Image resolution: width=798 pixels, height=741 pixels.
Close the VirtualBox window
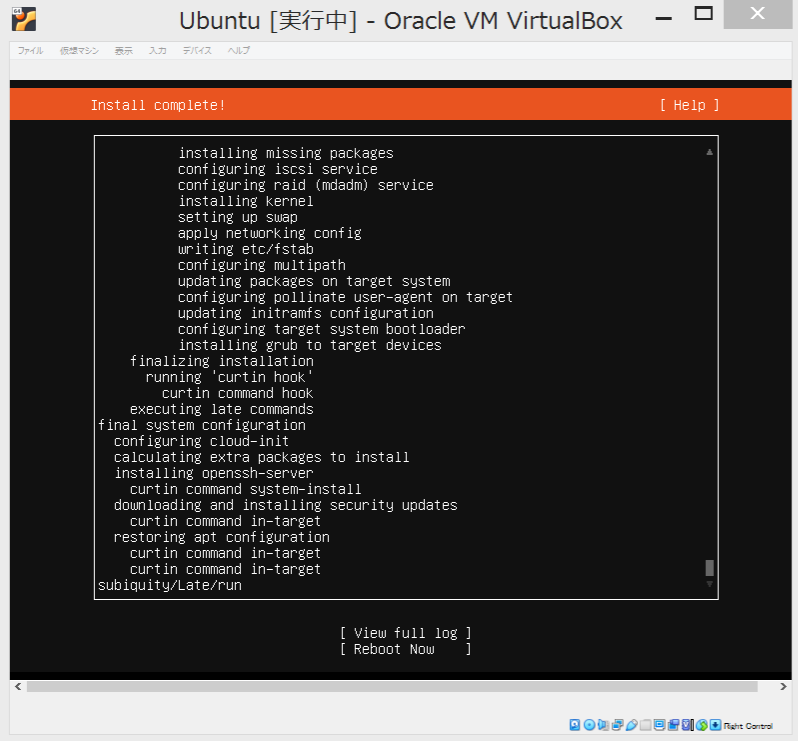coord(757,14)
